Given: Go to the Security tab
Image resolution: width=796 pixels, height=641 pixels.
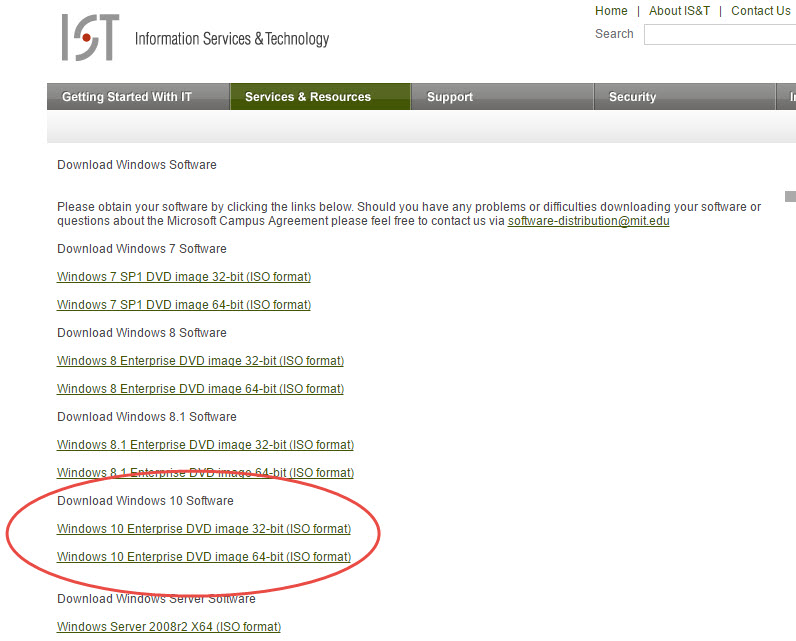Looking at the screenshot, I should pyautogui.click(x=684, y=96).
